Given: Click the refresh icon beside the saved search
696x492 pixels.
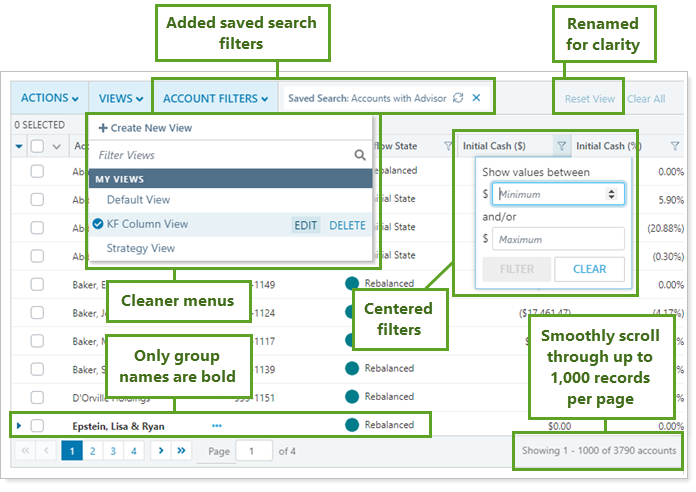Looking at the screenshot, I should pos(458,98).
